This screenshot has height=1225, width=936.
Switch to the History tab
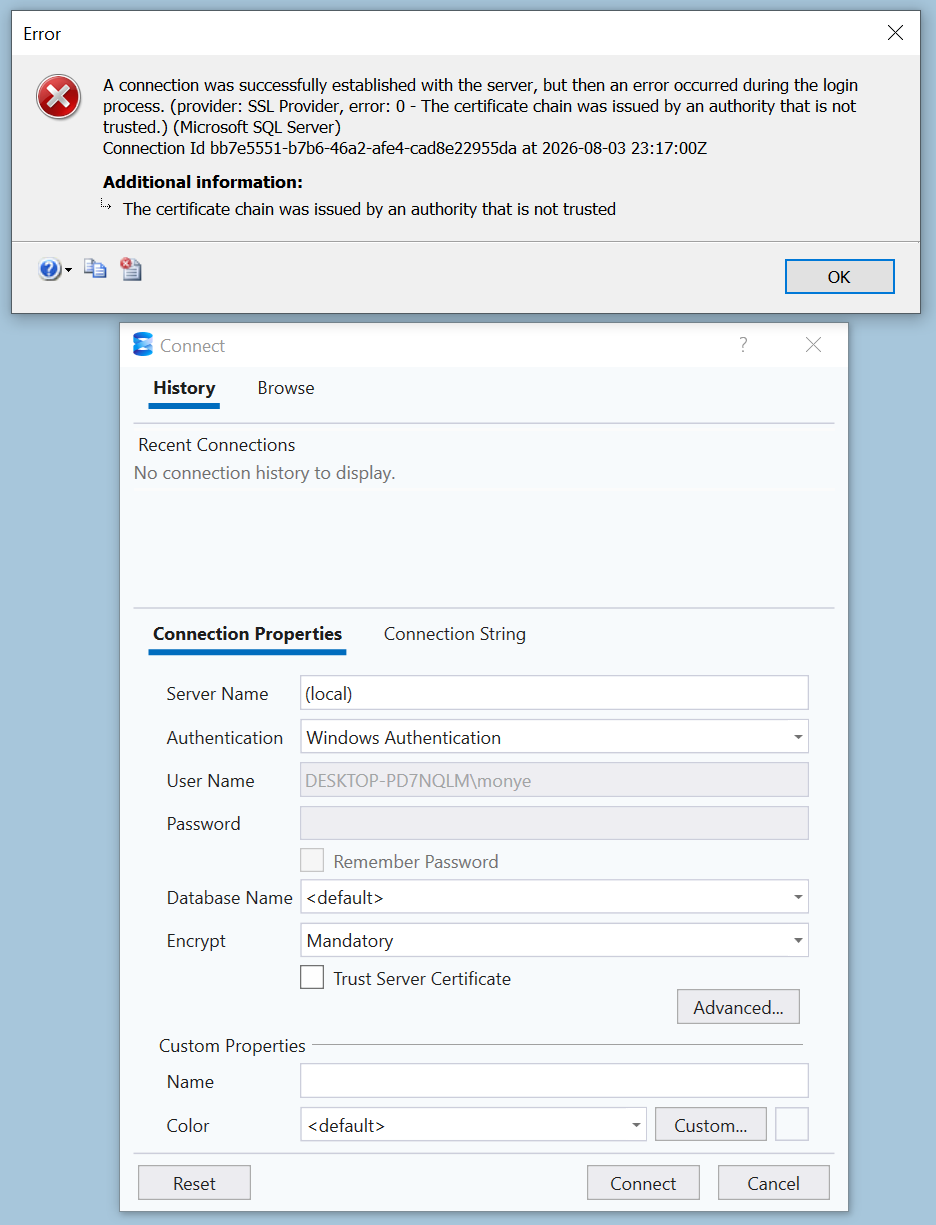point(184,388)
